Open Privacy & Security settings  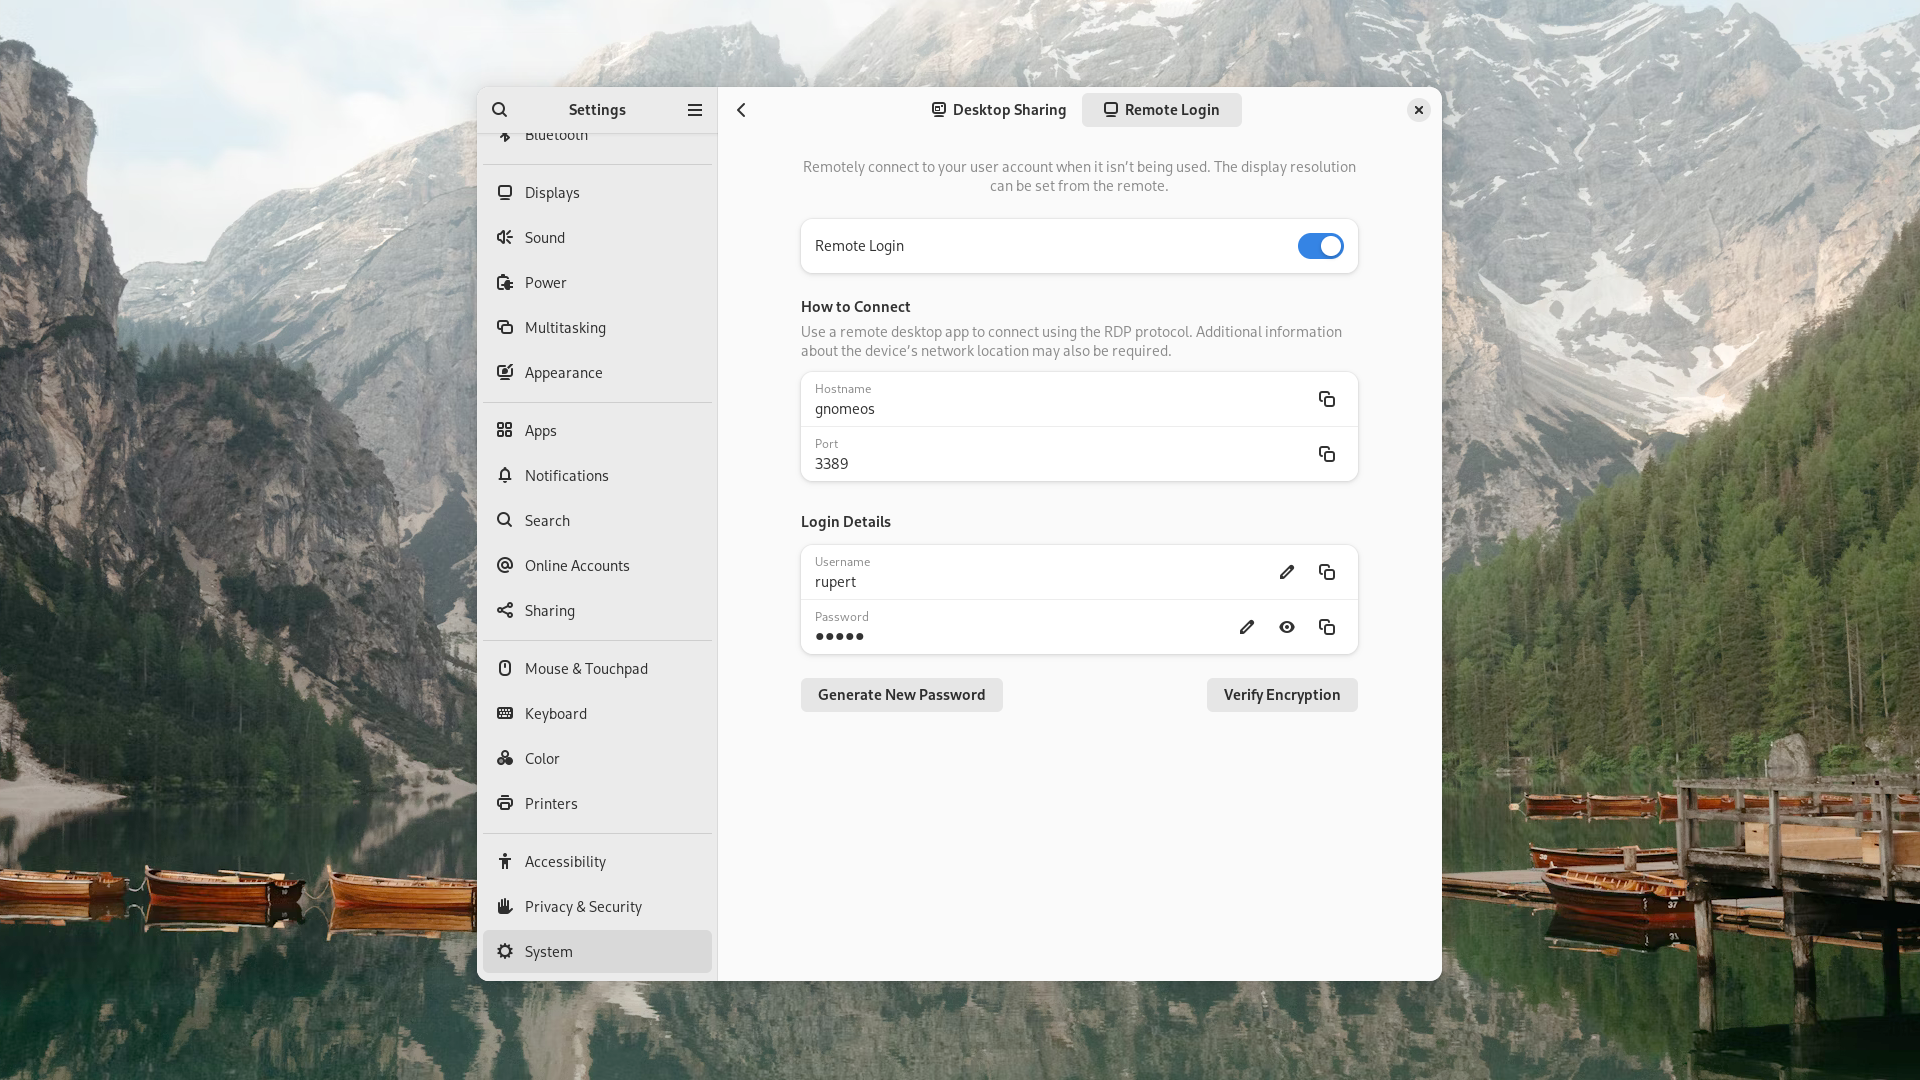pos(597,907)
